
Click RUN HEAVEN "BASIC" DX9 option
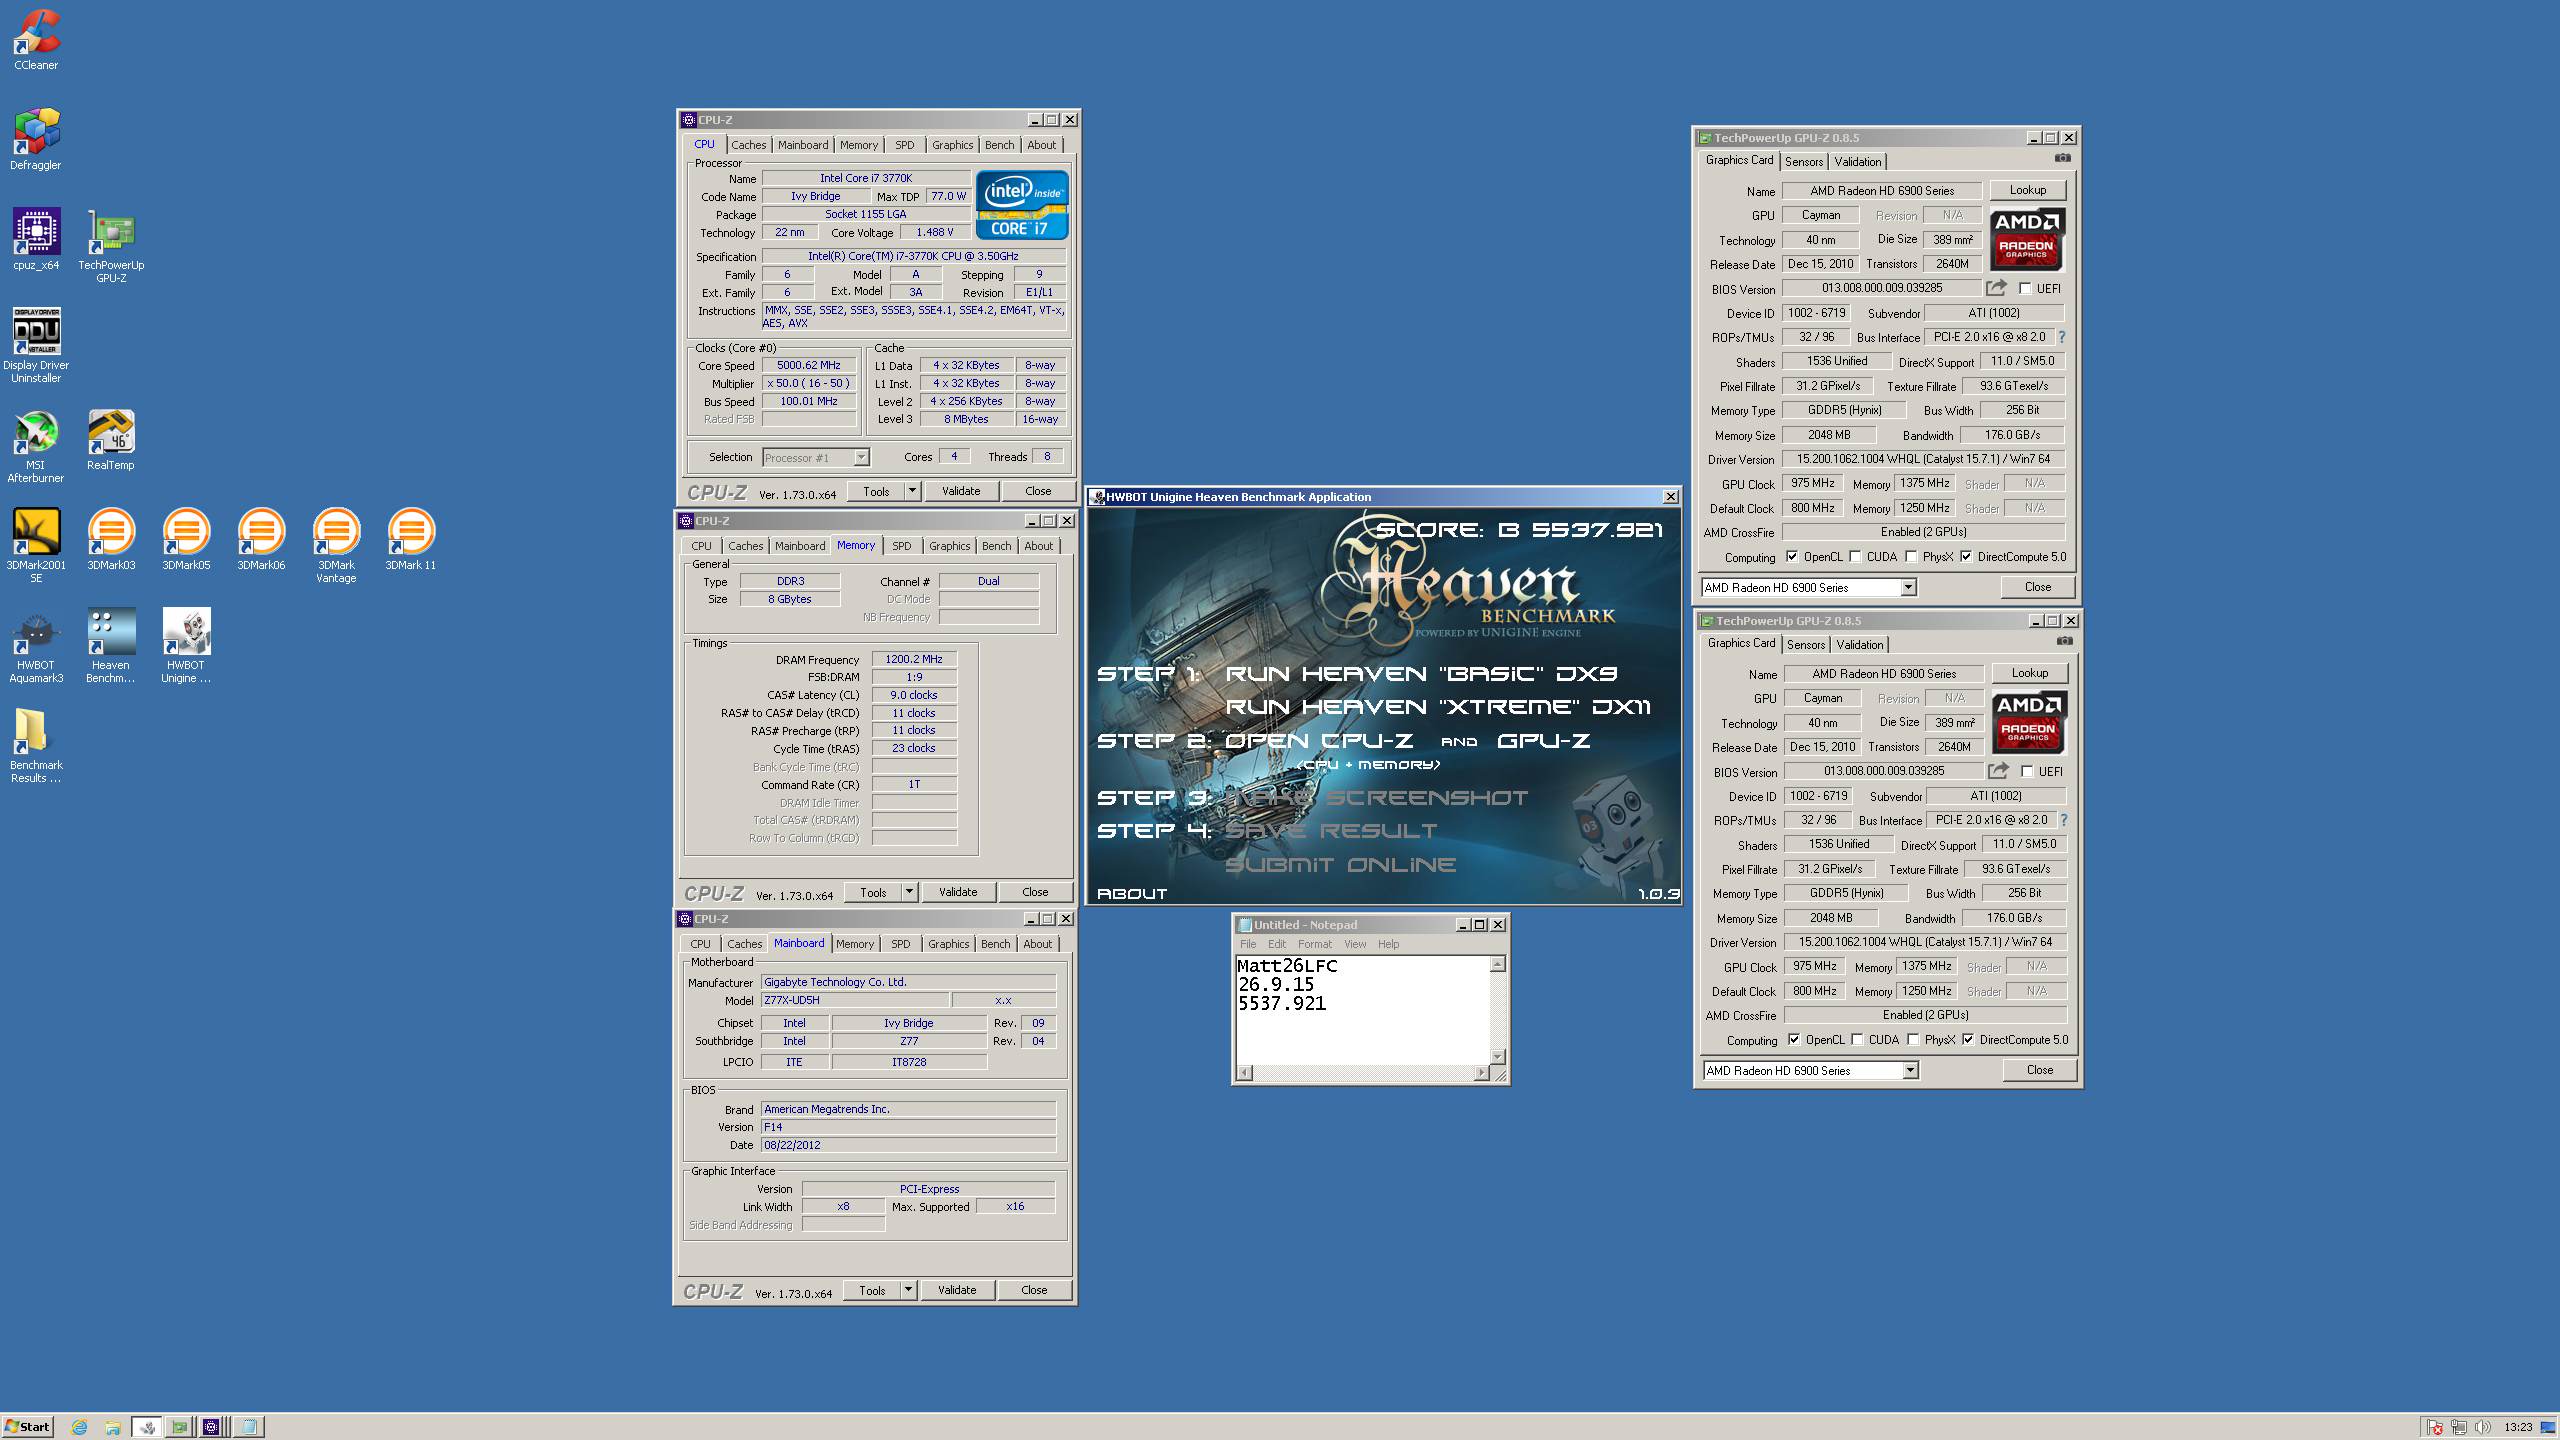click(1421, 674)
